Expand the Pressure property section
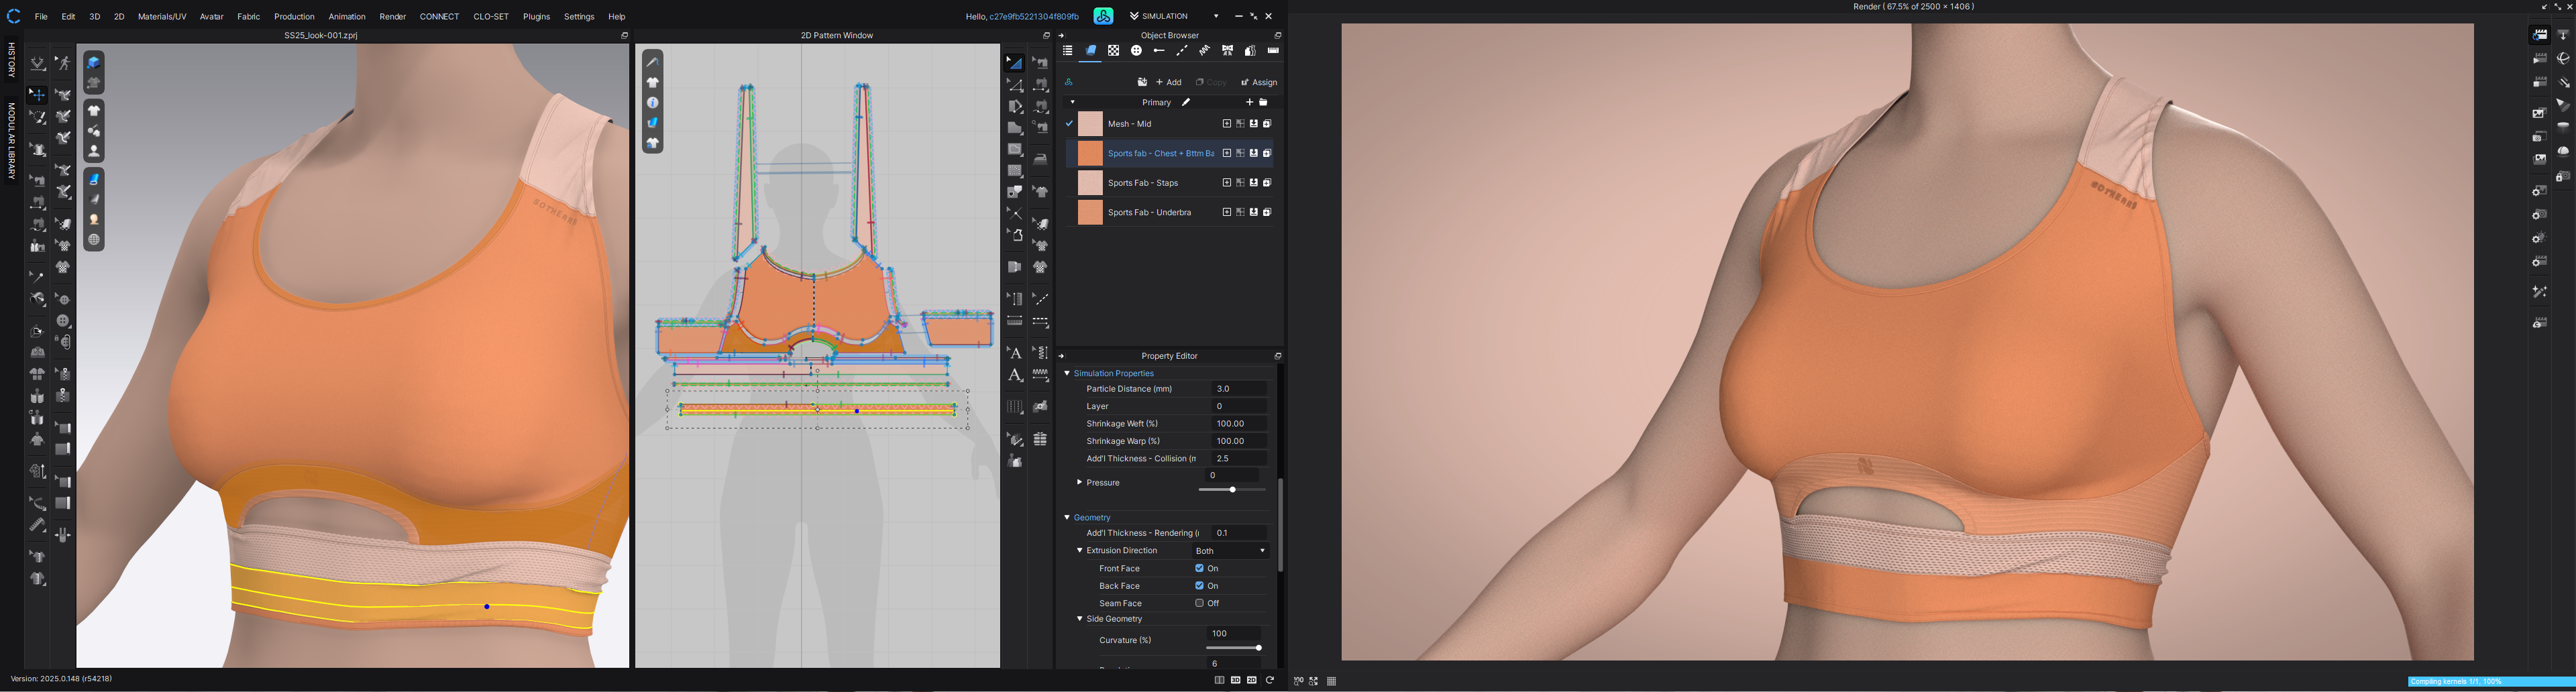The height and width of the screenshot is (692, 2576). tap(1079, 483)
